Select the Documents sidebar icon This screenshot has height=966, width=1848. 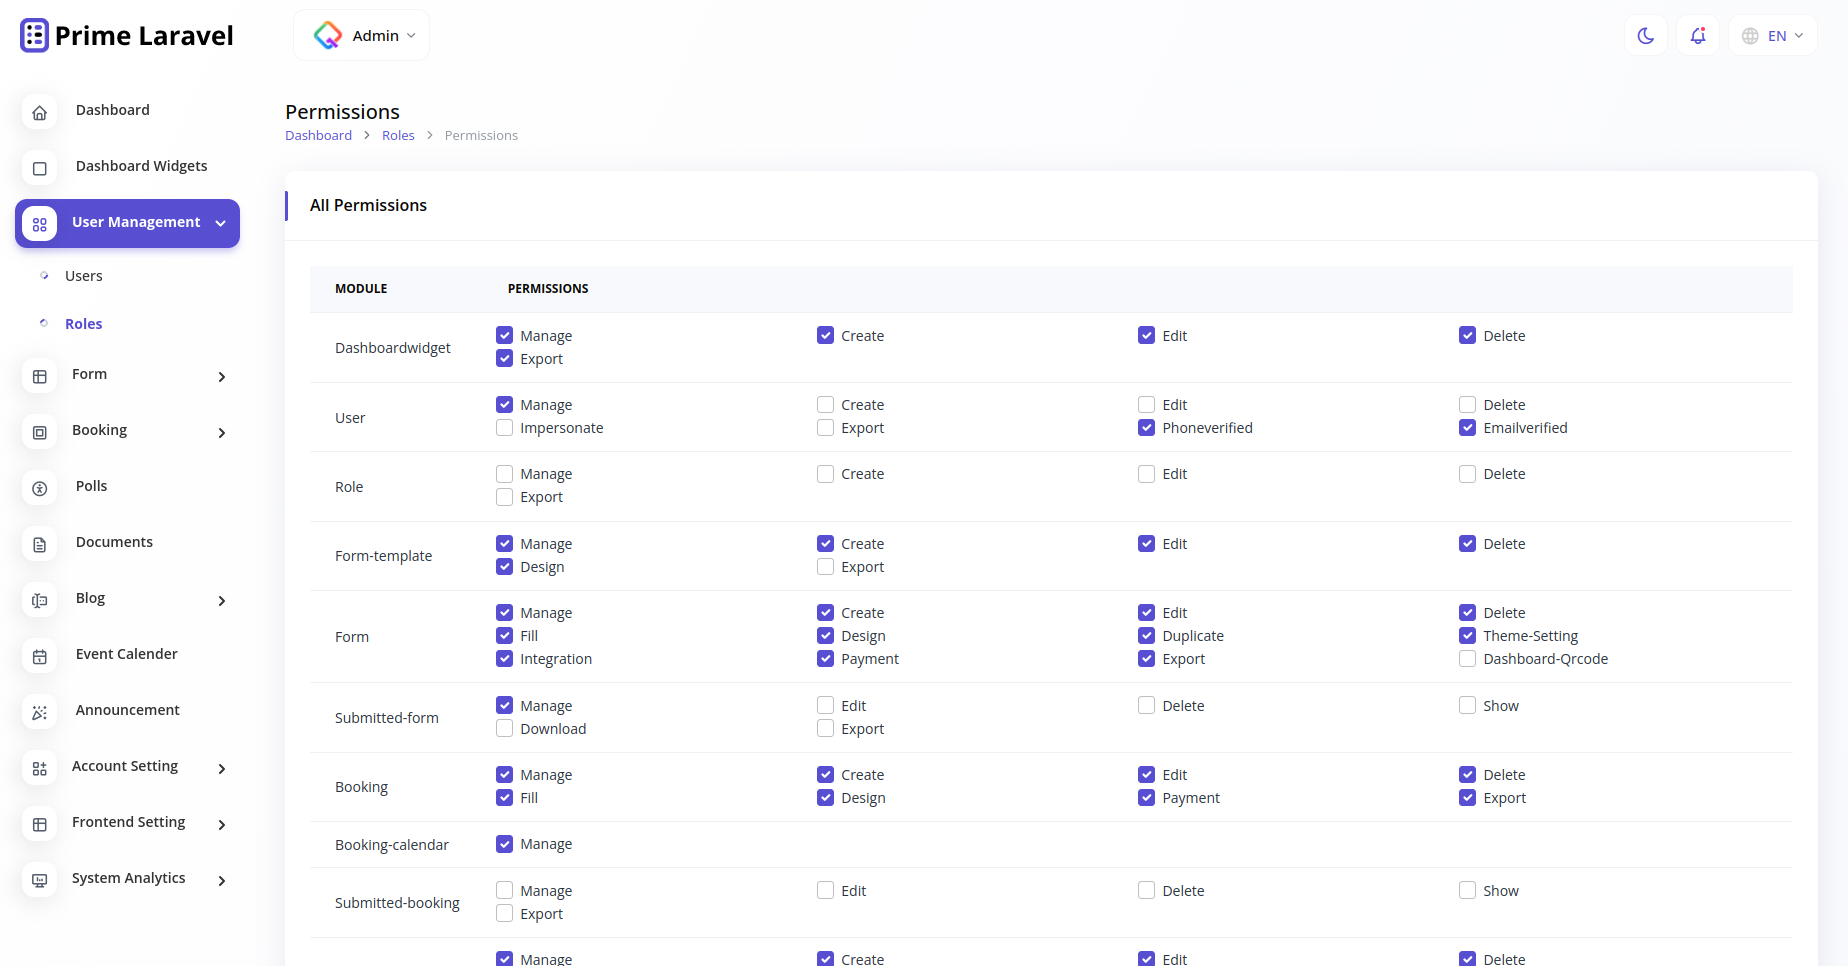39,544
